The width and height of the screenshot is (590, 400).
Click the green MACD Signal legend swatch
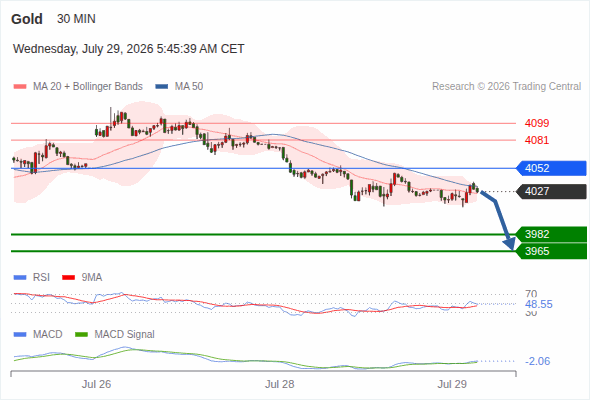[x=81, y=335]
